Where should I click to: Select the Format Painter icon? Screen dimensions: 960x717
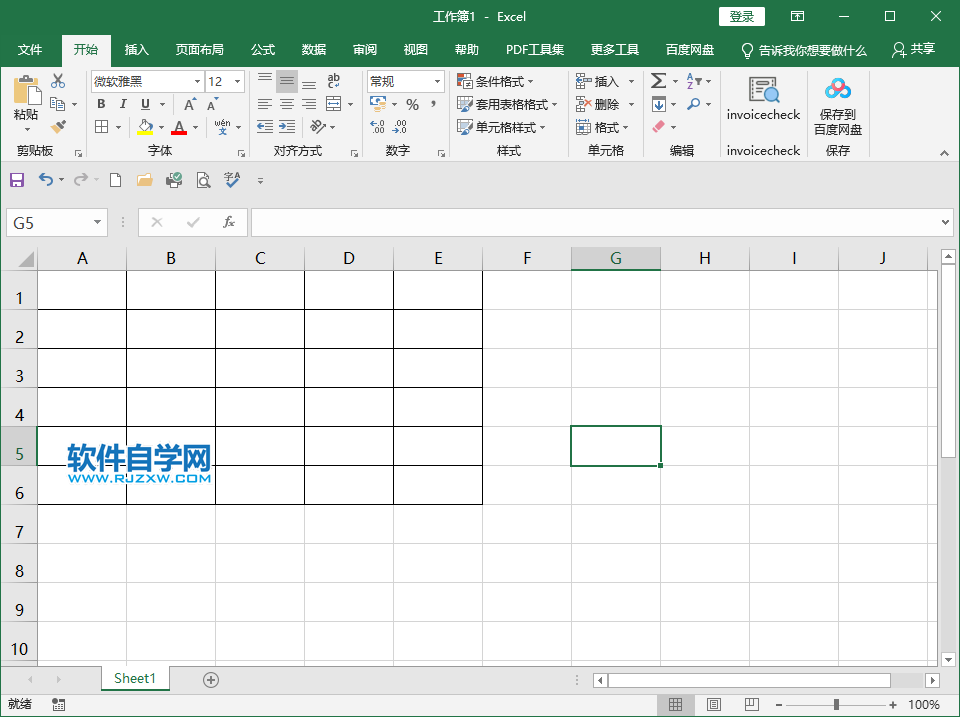57,127
